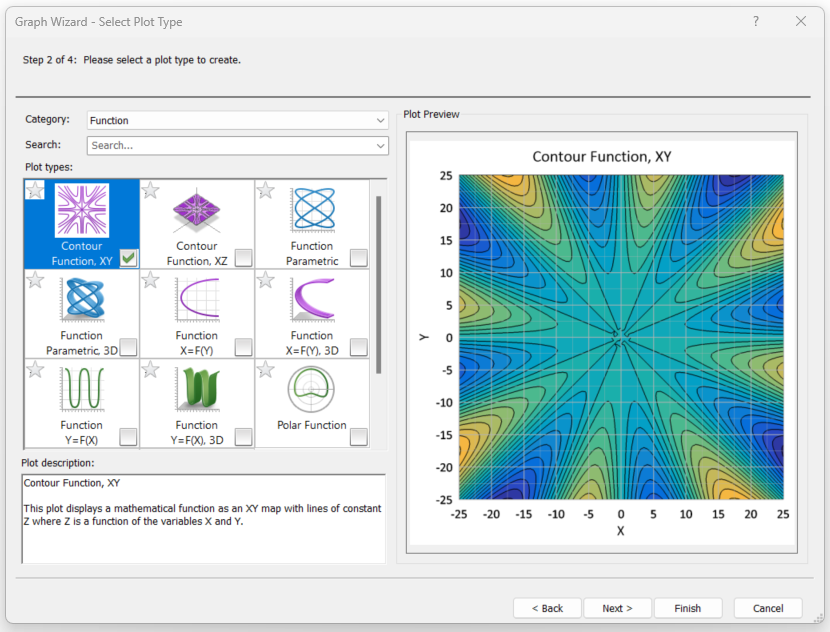Choose the Function Parametric plot icon

pyautogui.click(x=311, y=211)
